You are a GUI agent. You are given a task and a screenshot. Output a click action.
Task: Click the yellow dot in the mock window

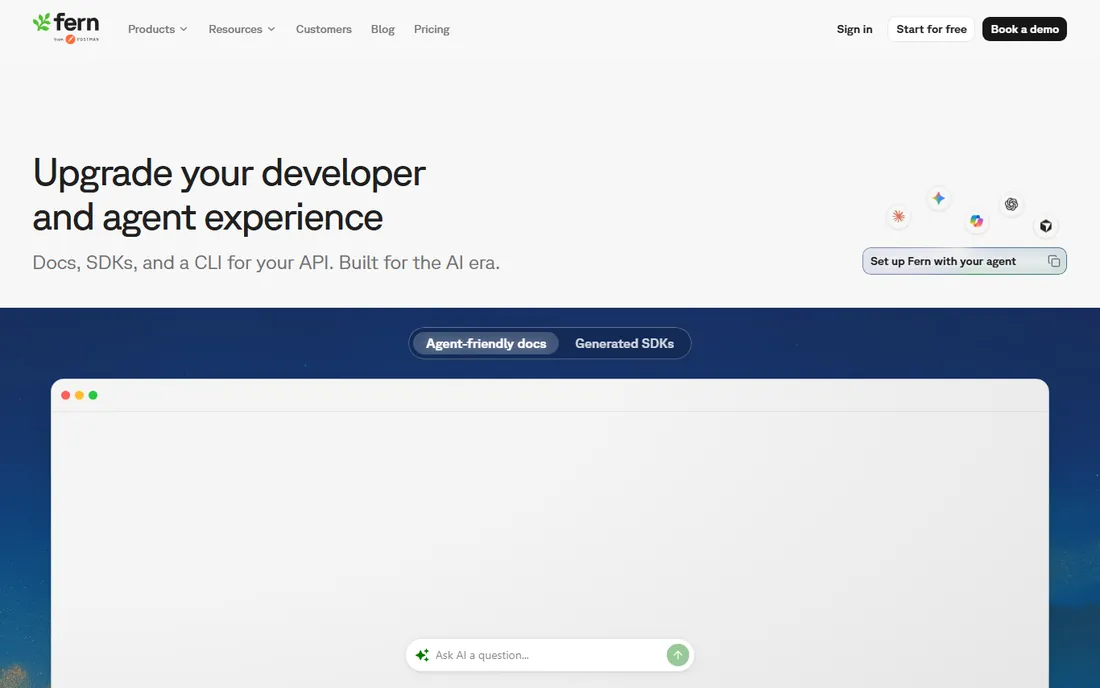click(79, 396)
